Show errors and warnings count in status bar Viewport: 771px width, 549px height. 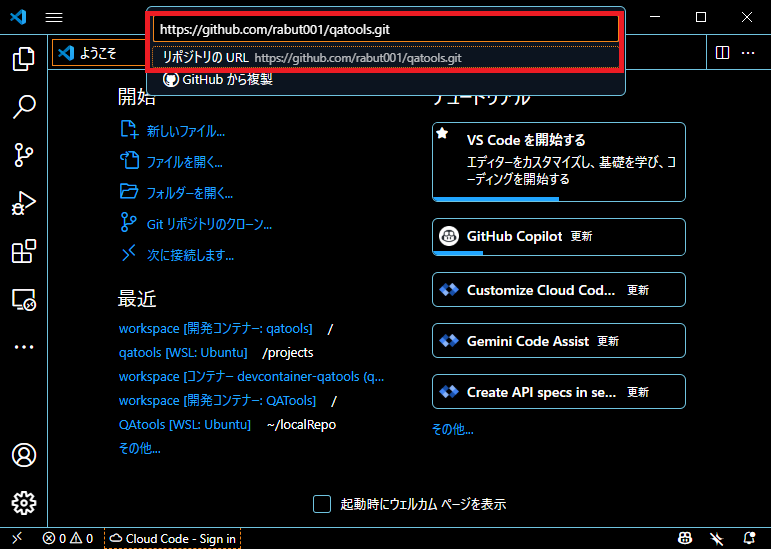[x=67, y=539]
